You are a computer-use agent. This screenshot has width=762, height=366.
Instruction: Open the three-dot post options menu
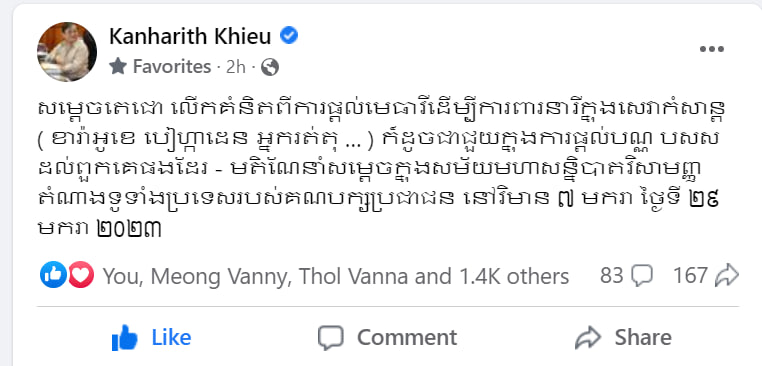(x=711, y=49)
